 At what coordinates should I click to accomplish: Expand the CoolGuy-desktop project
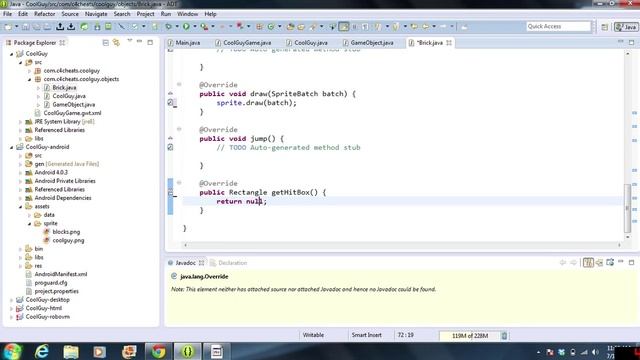coord(11,300)
